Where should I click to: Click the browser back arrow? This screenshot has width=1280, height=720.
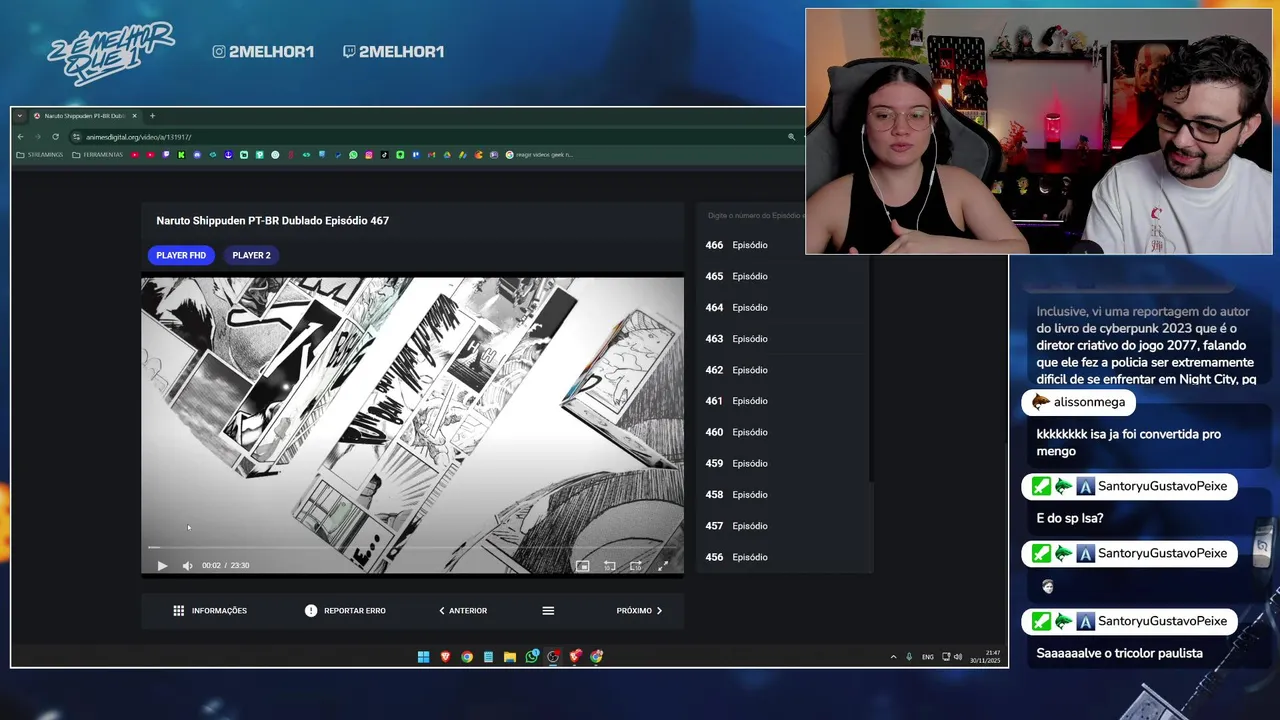click(x=21, y=137)
